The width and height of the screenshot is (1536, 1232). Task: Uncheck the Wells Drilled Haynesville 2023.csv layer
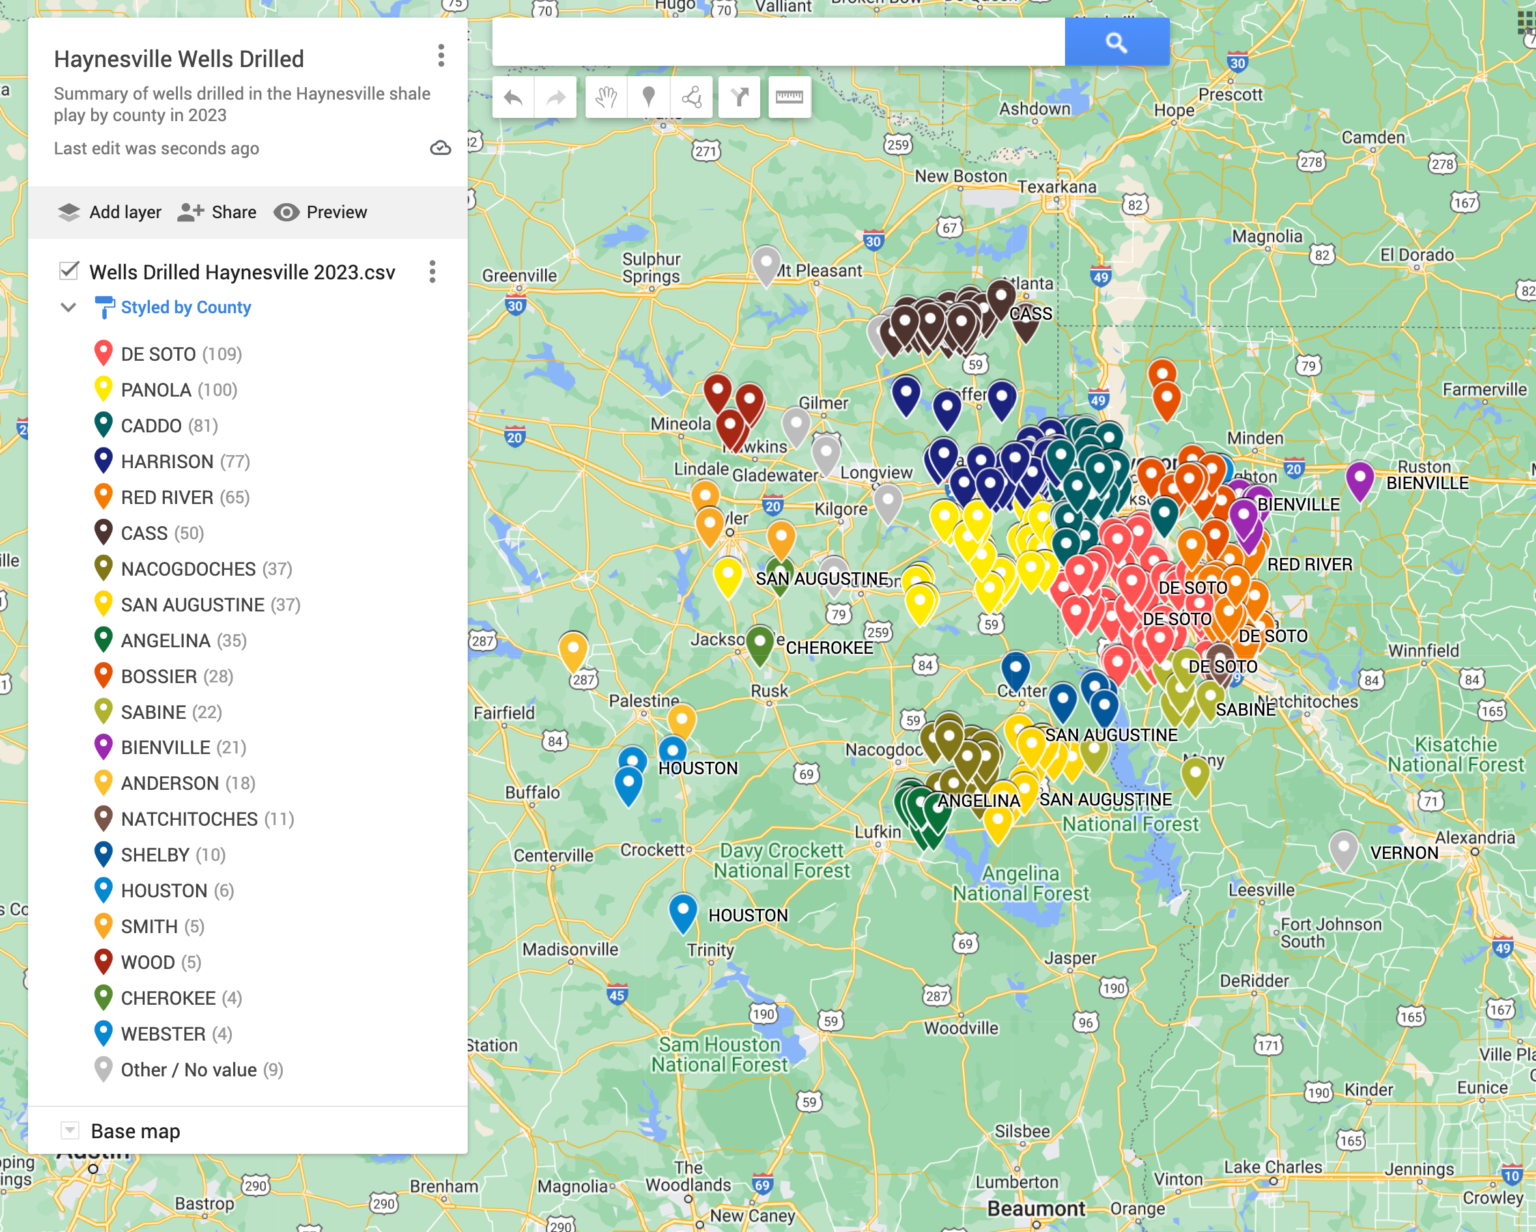[x=69, y=270]
